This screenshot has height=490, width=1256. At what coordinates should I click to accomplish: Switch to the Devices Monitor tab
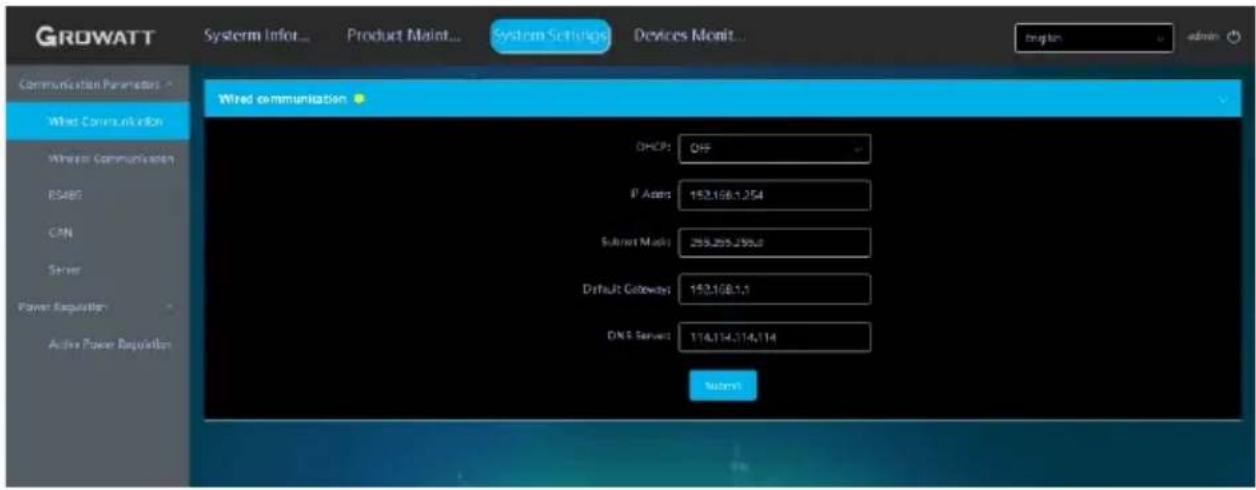tap(689, 36)
